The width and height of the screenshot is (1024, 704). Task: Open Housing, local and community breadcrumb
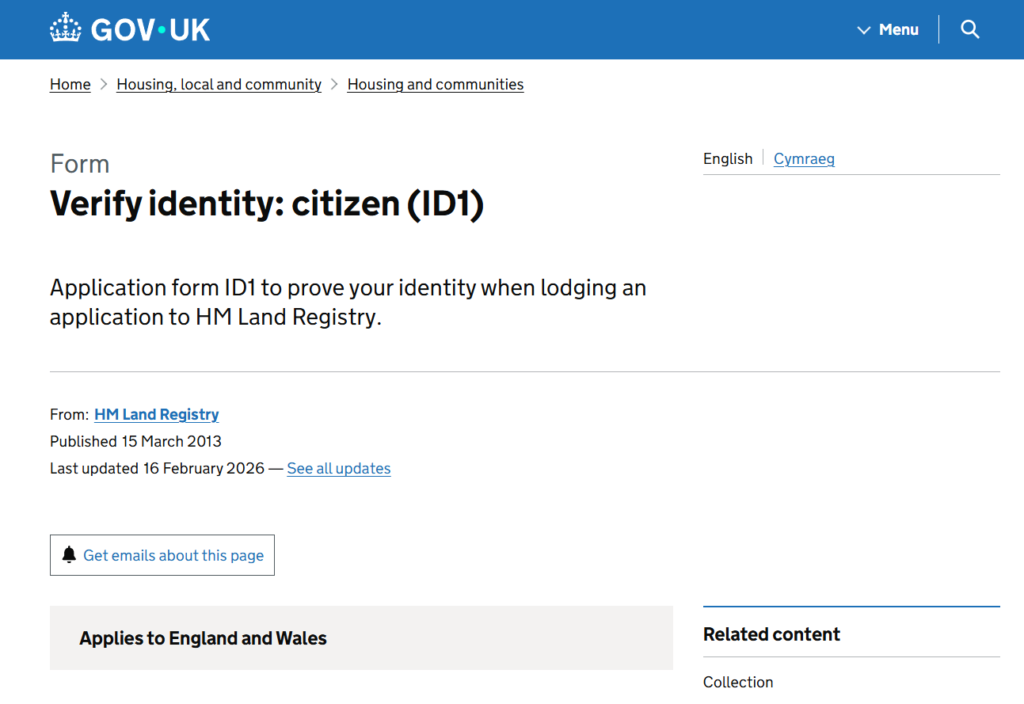219,84
